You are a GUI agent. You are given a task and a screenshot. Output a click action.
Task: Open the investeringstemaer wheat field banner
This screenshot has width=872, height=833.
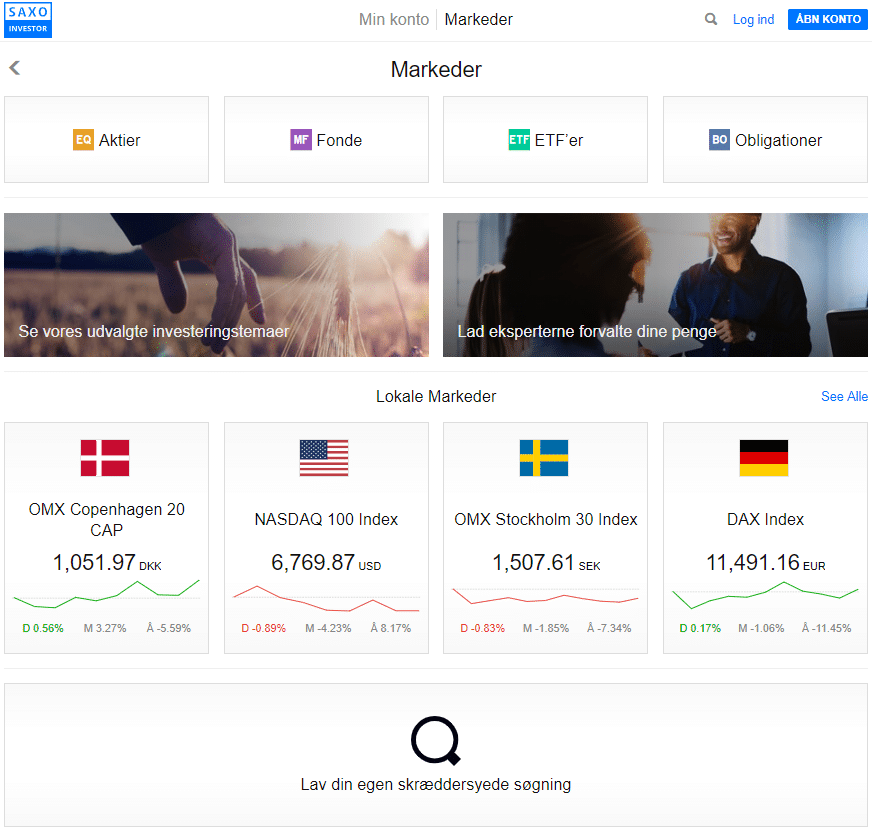pyautogui.click(x=216, y=285)
